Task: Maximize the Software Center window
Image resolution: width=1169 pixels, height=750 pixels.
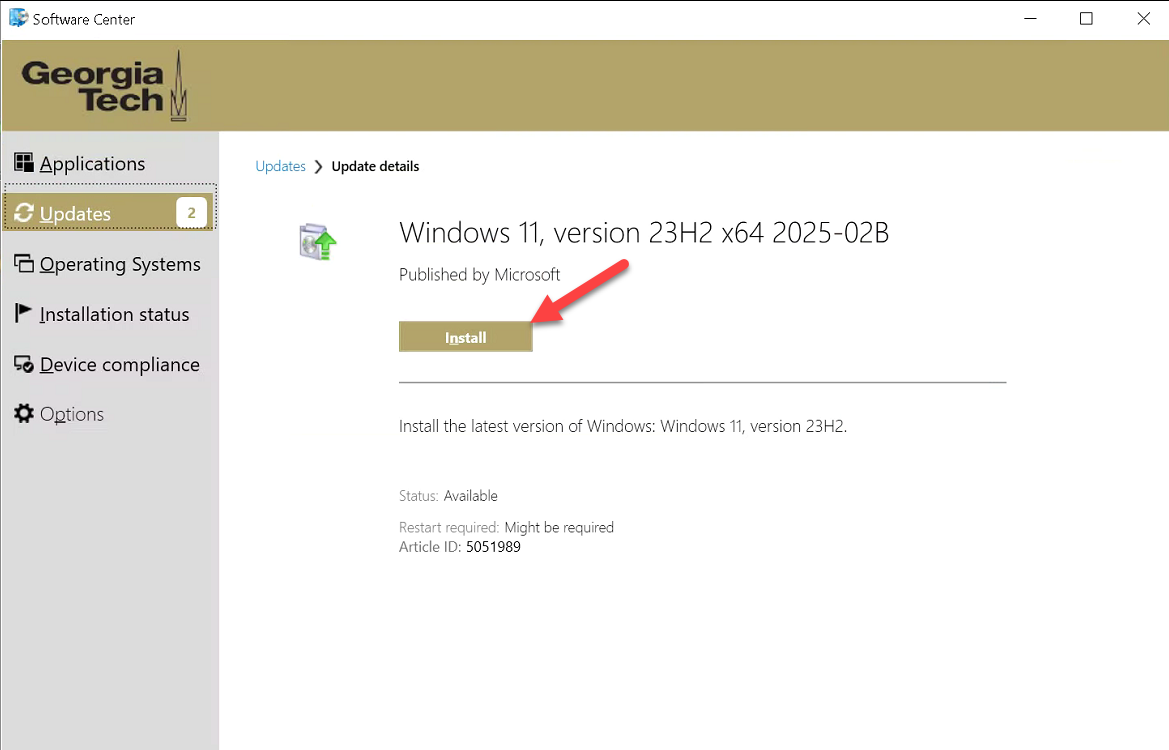Action: [1086, 19]
